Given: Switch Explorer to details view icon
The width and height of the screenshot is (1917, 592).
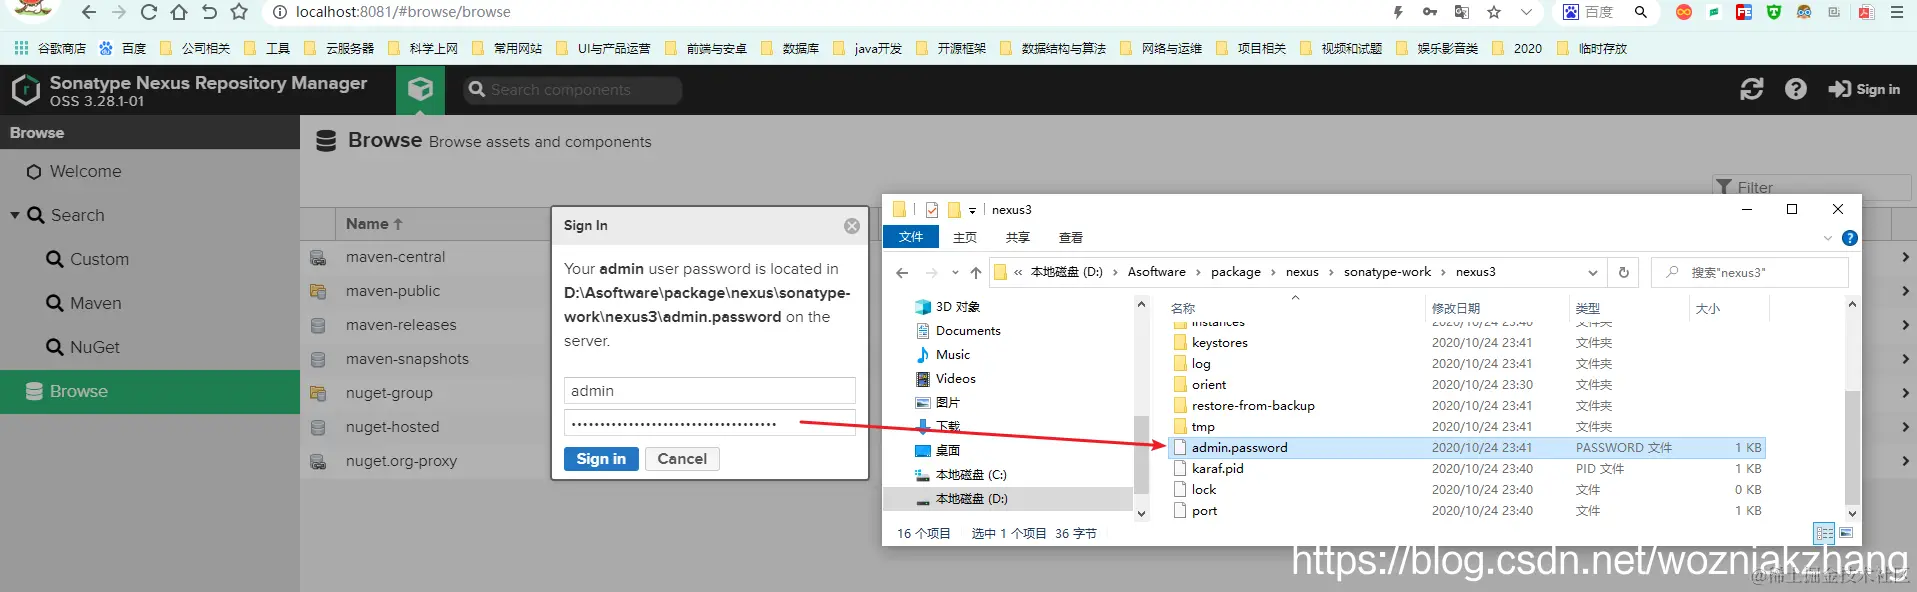Looking at the screenshot, I should (1824, 533).
